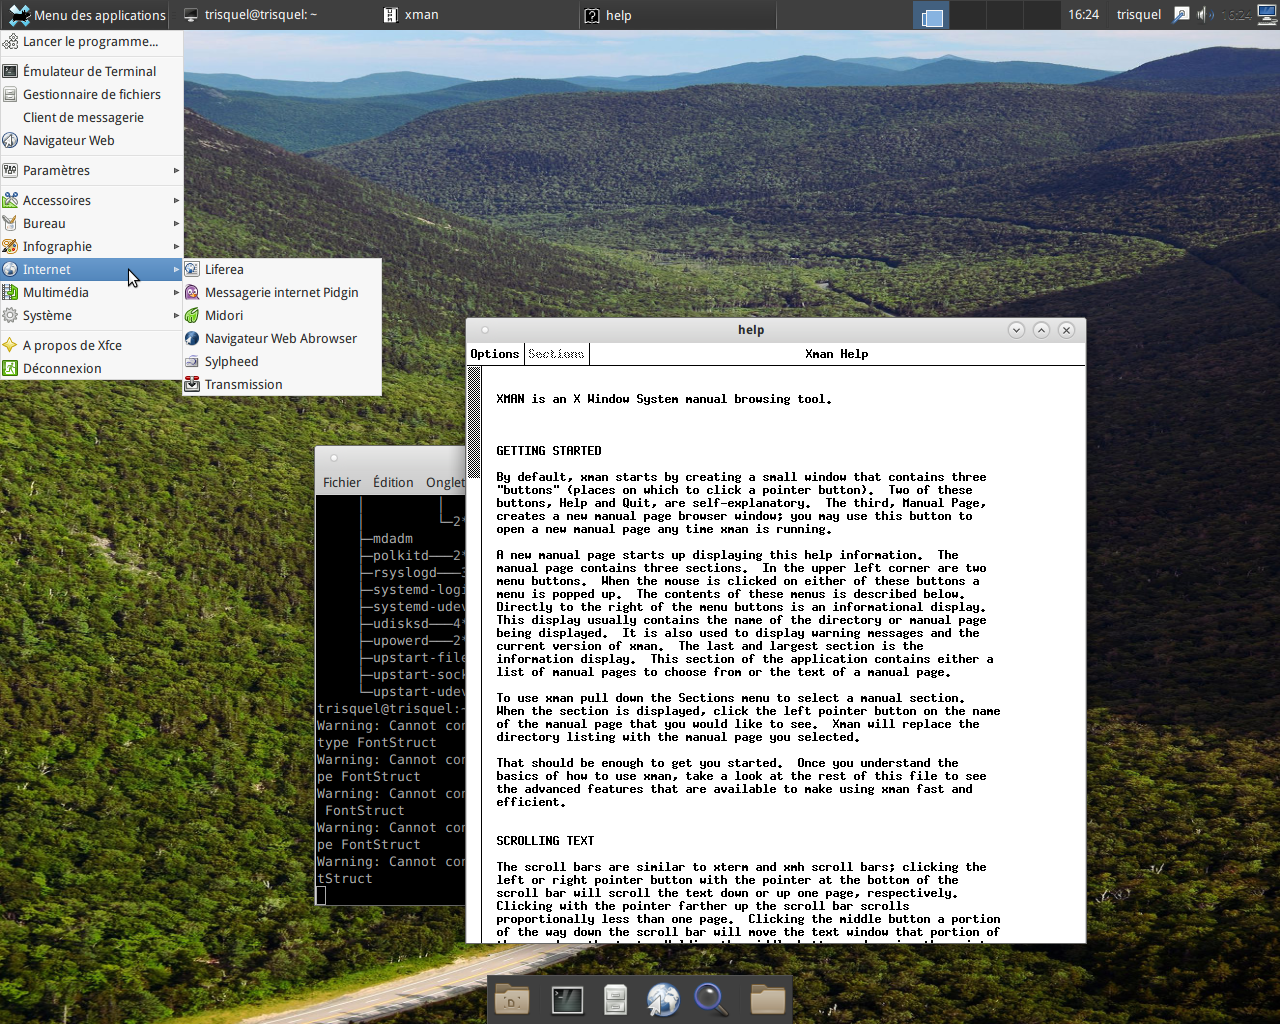The width and height of the screenshot is (1280, 1024).
Task: Click dock show-desktop folder icon
Action: click(x=512, y=999)
